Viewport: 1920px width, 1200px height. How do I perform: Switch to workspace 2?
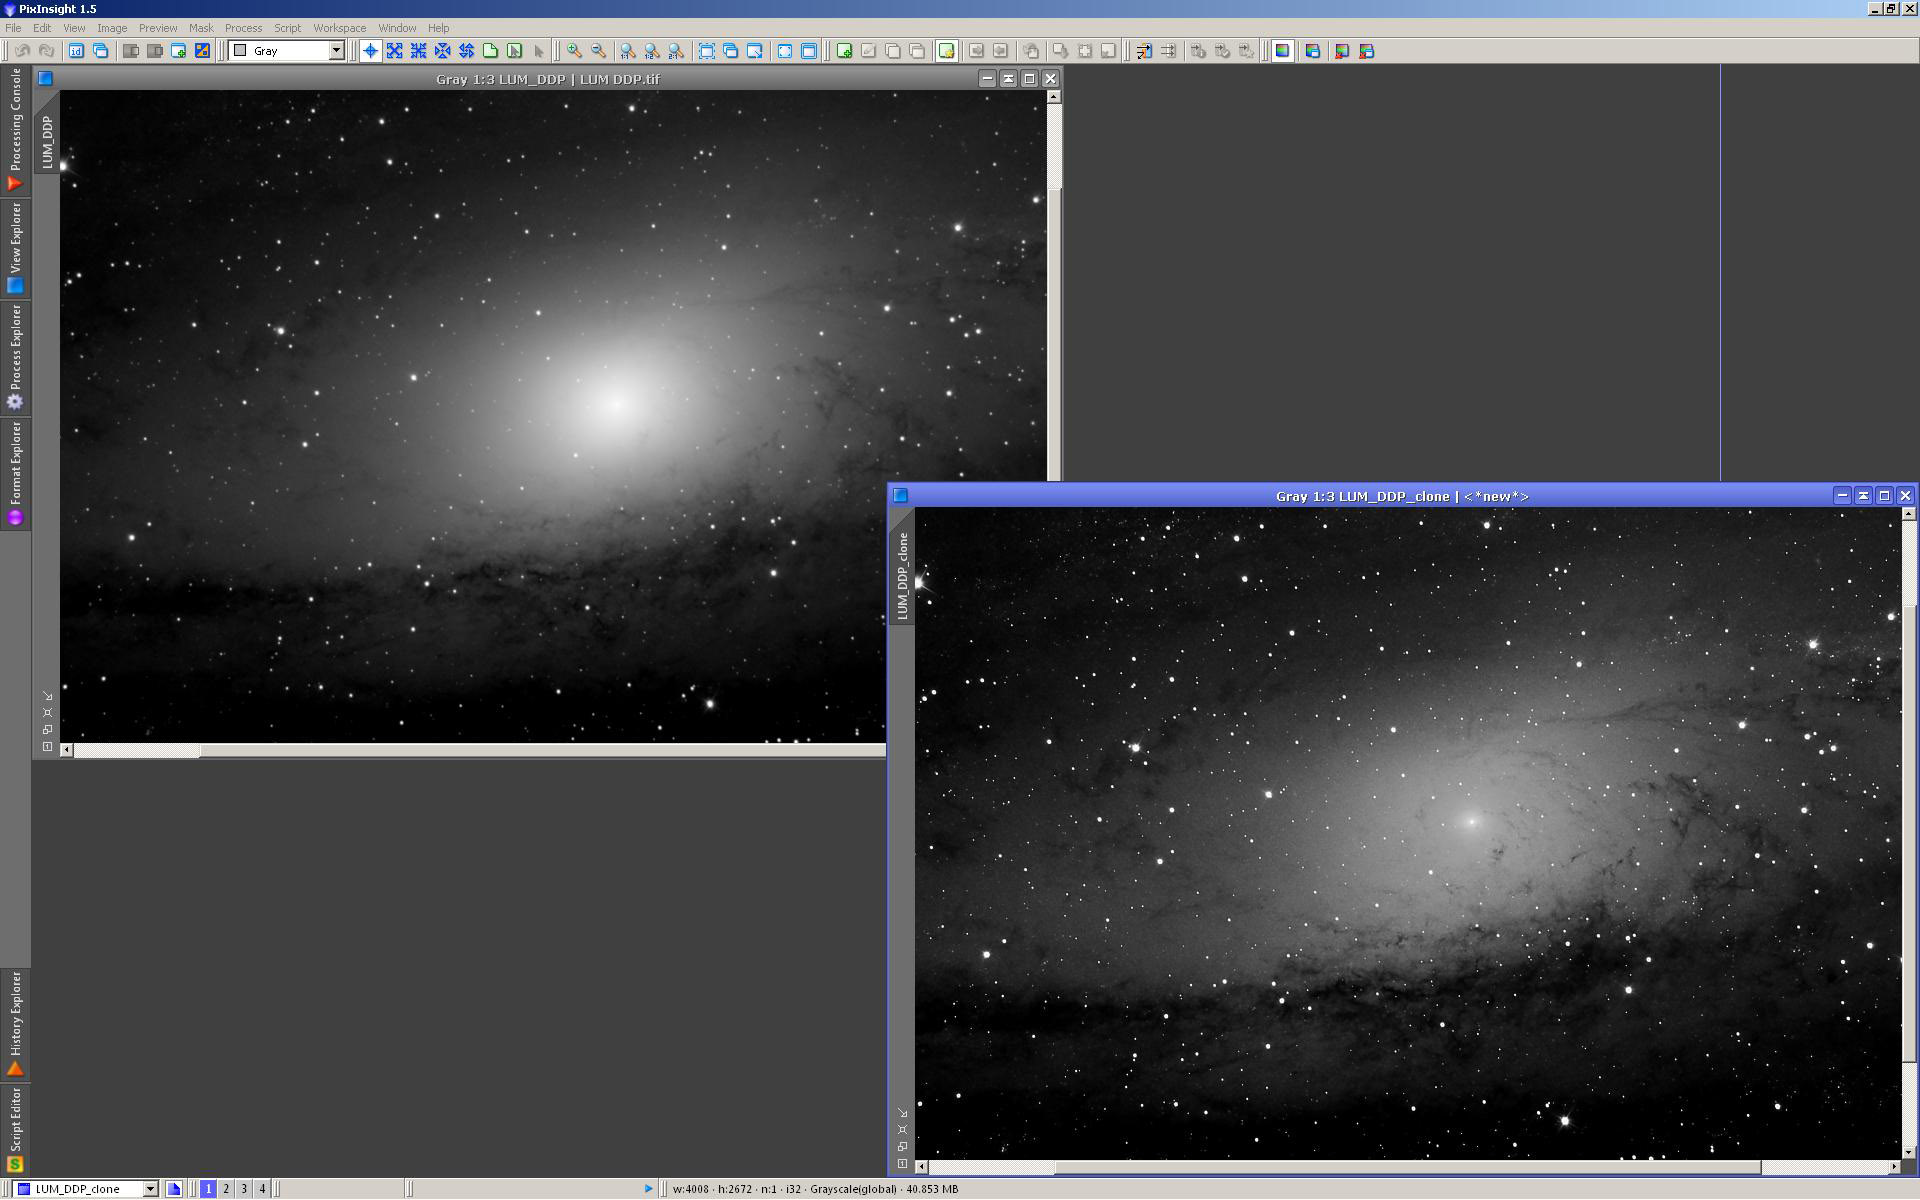(226, 1189)
